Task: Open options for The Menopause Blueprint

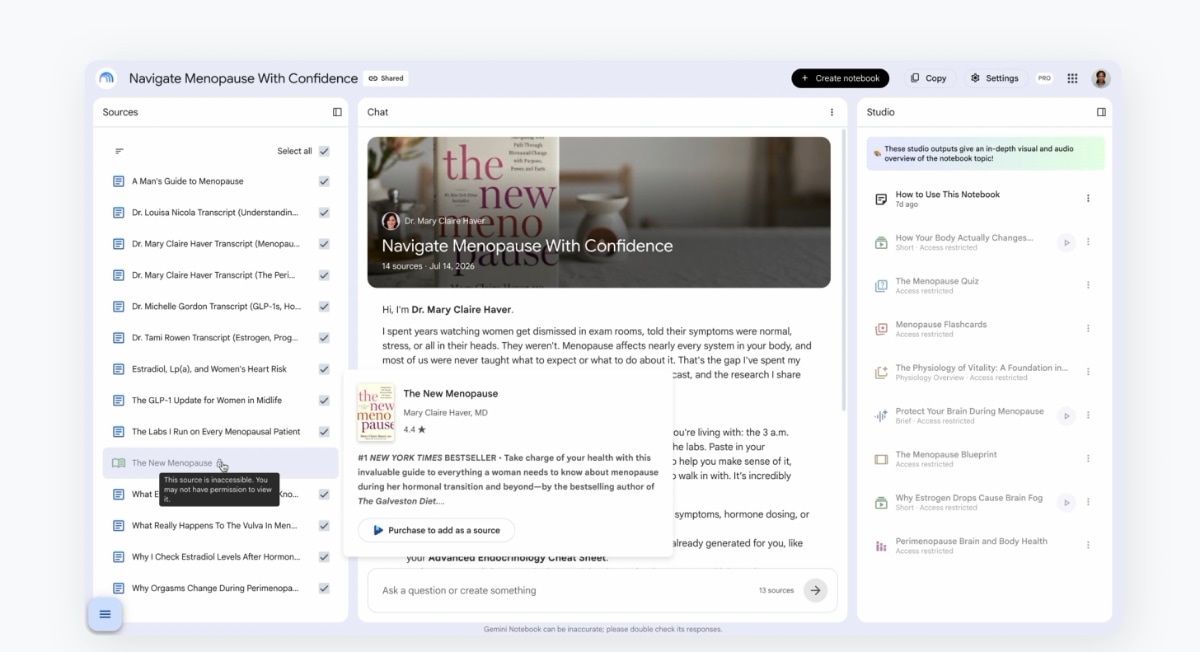Action: tap(1089, 459)
